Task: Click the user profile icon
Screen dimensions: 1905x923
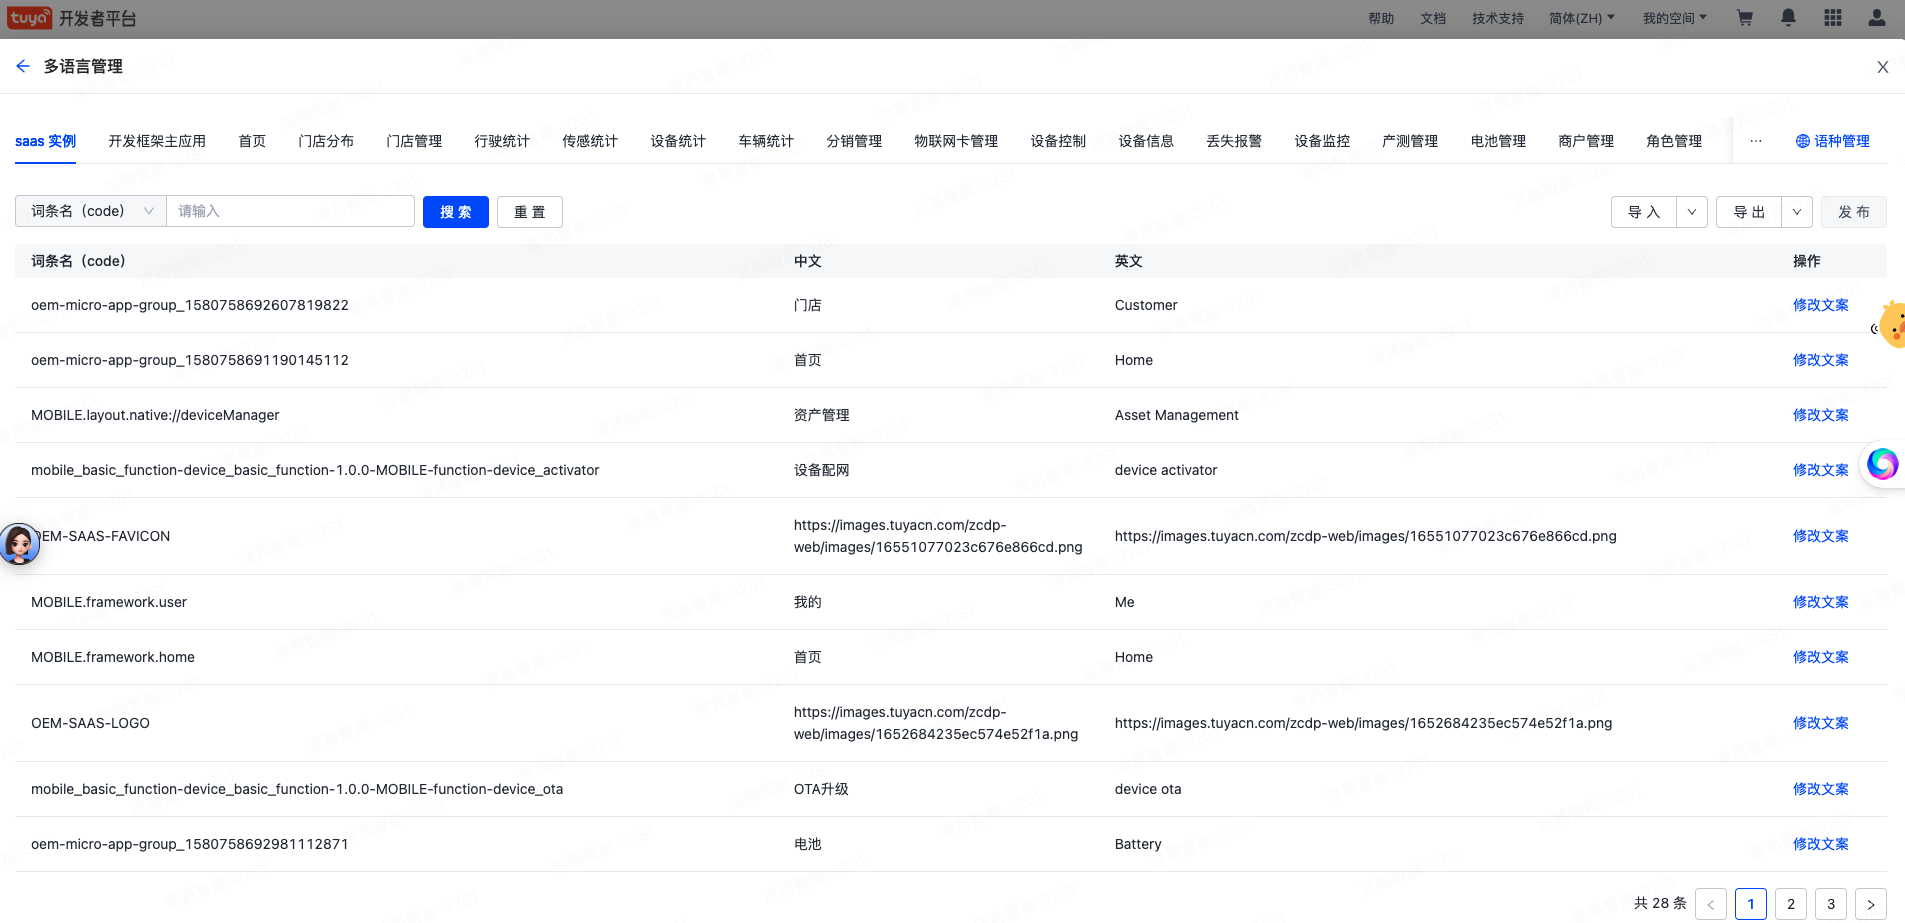Action: click(x=1877, y=18)
